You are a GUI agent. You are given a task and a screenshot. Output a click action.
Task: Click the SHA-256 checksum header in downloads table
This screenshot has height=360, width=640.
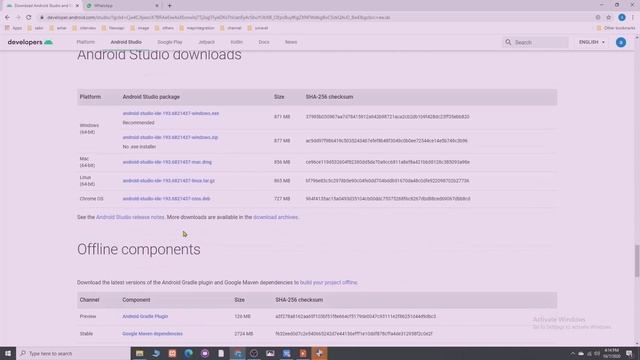coord(329,97)
